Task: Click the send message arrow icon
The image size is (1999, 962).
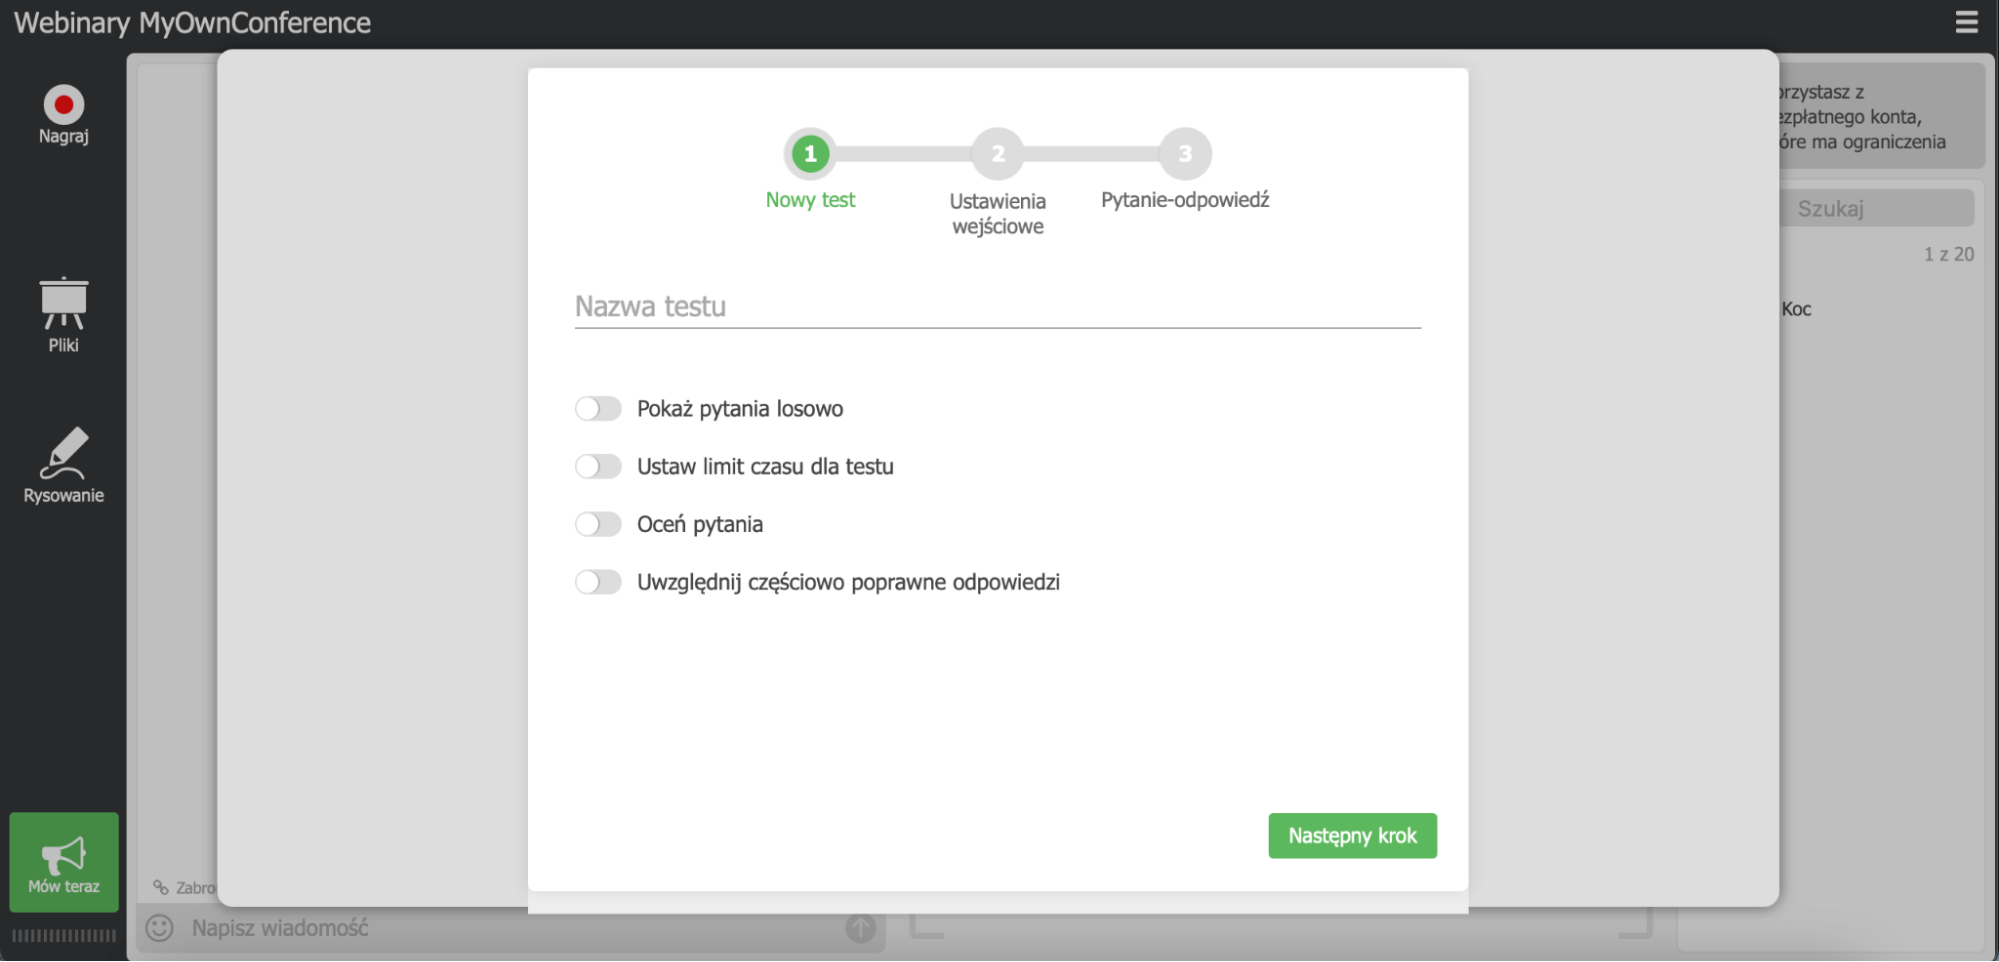Action: click(x=859, y=928)
